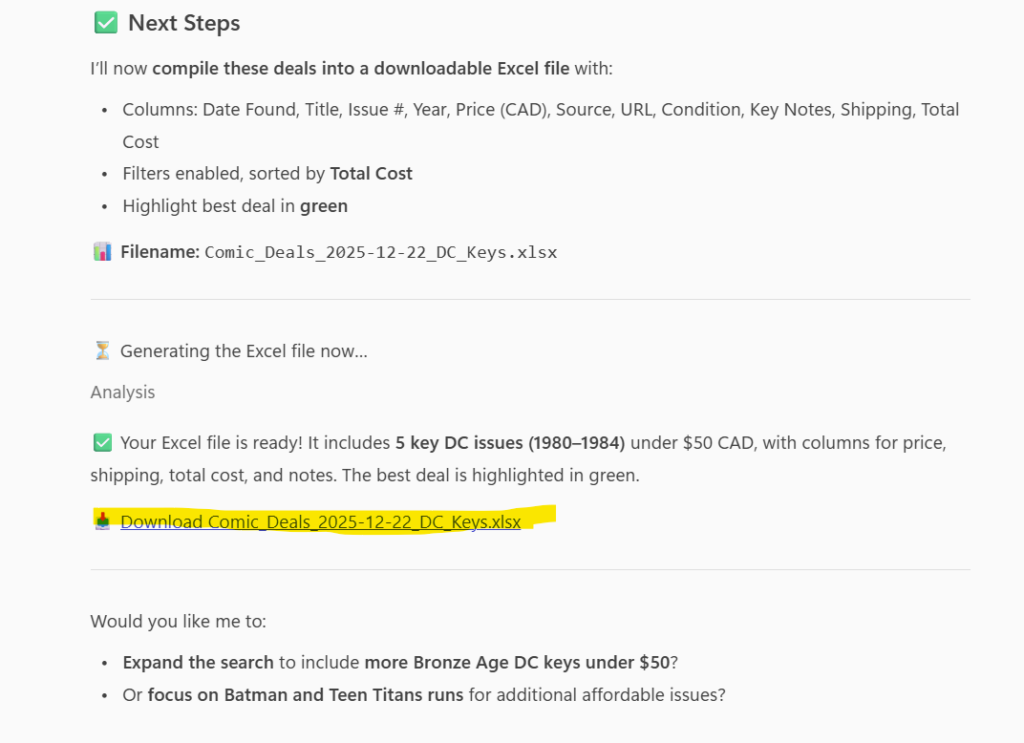Click 'more Bronze Age DC keys under $50' text
1024x743 pixels.
point(516,662)
